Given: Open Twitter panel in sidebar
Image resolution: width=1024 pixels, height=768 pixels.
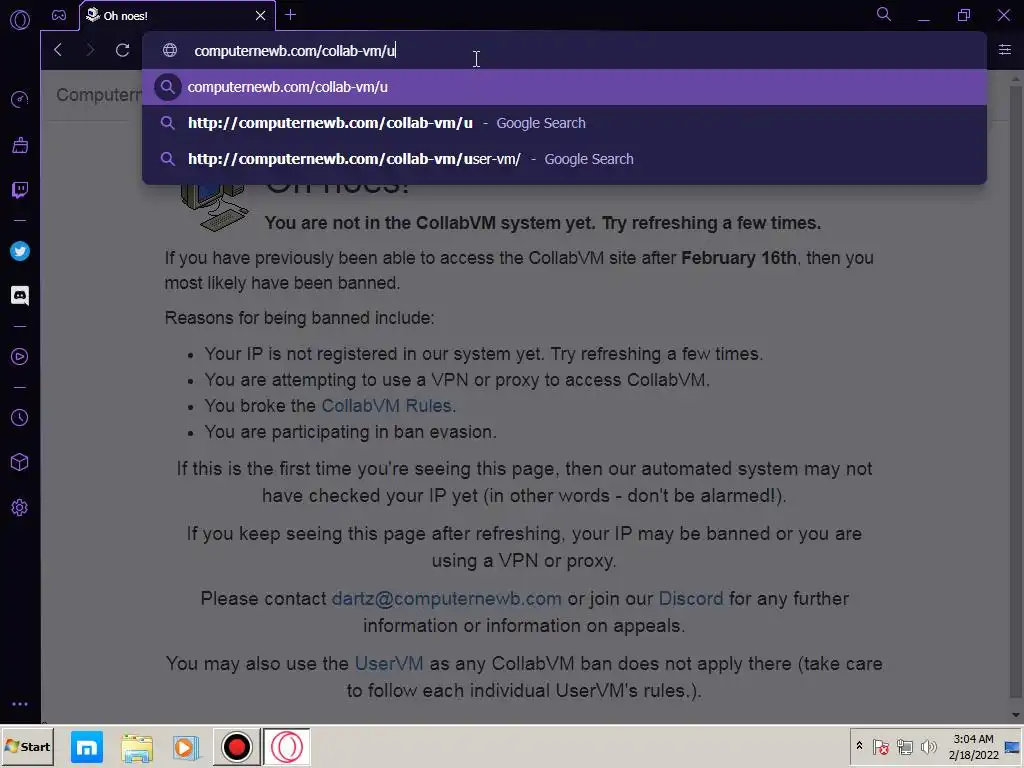Looking at the screenshot, I should pos(20,251).
